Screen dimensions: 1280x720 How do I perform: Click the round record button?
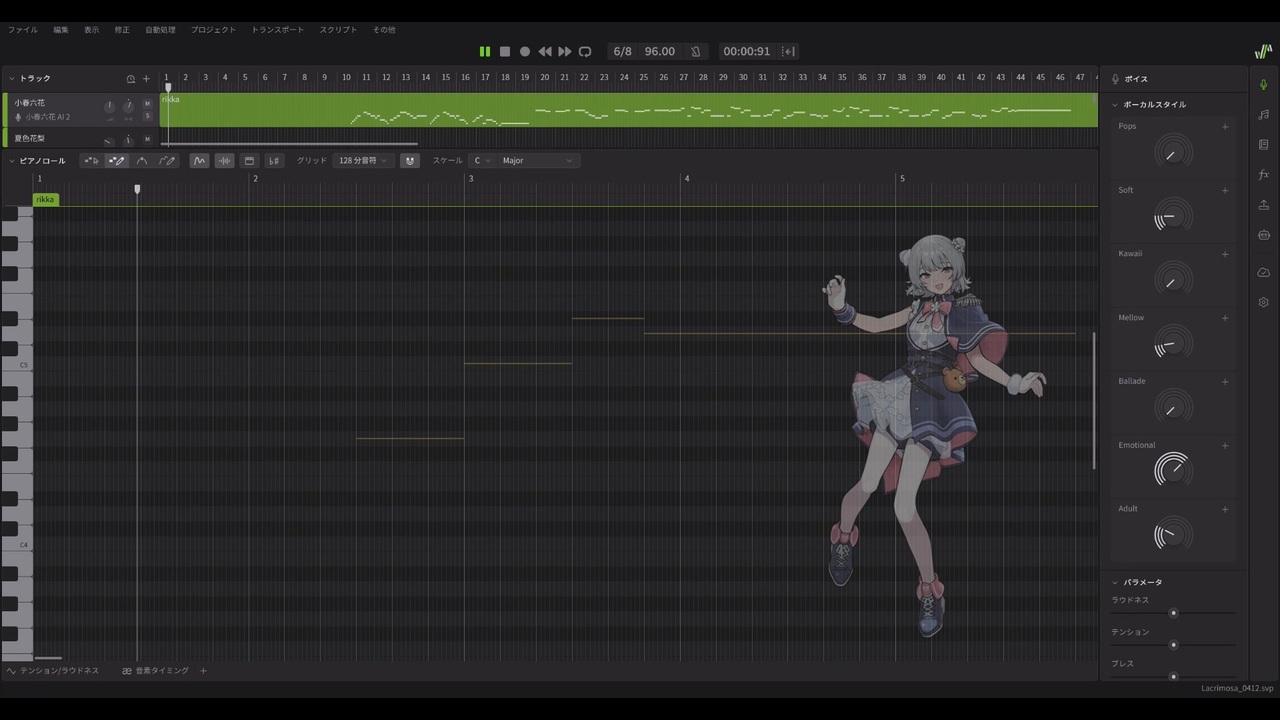[x=525, y=51]
